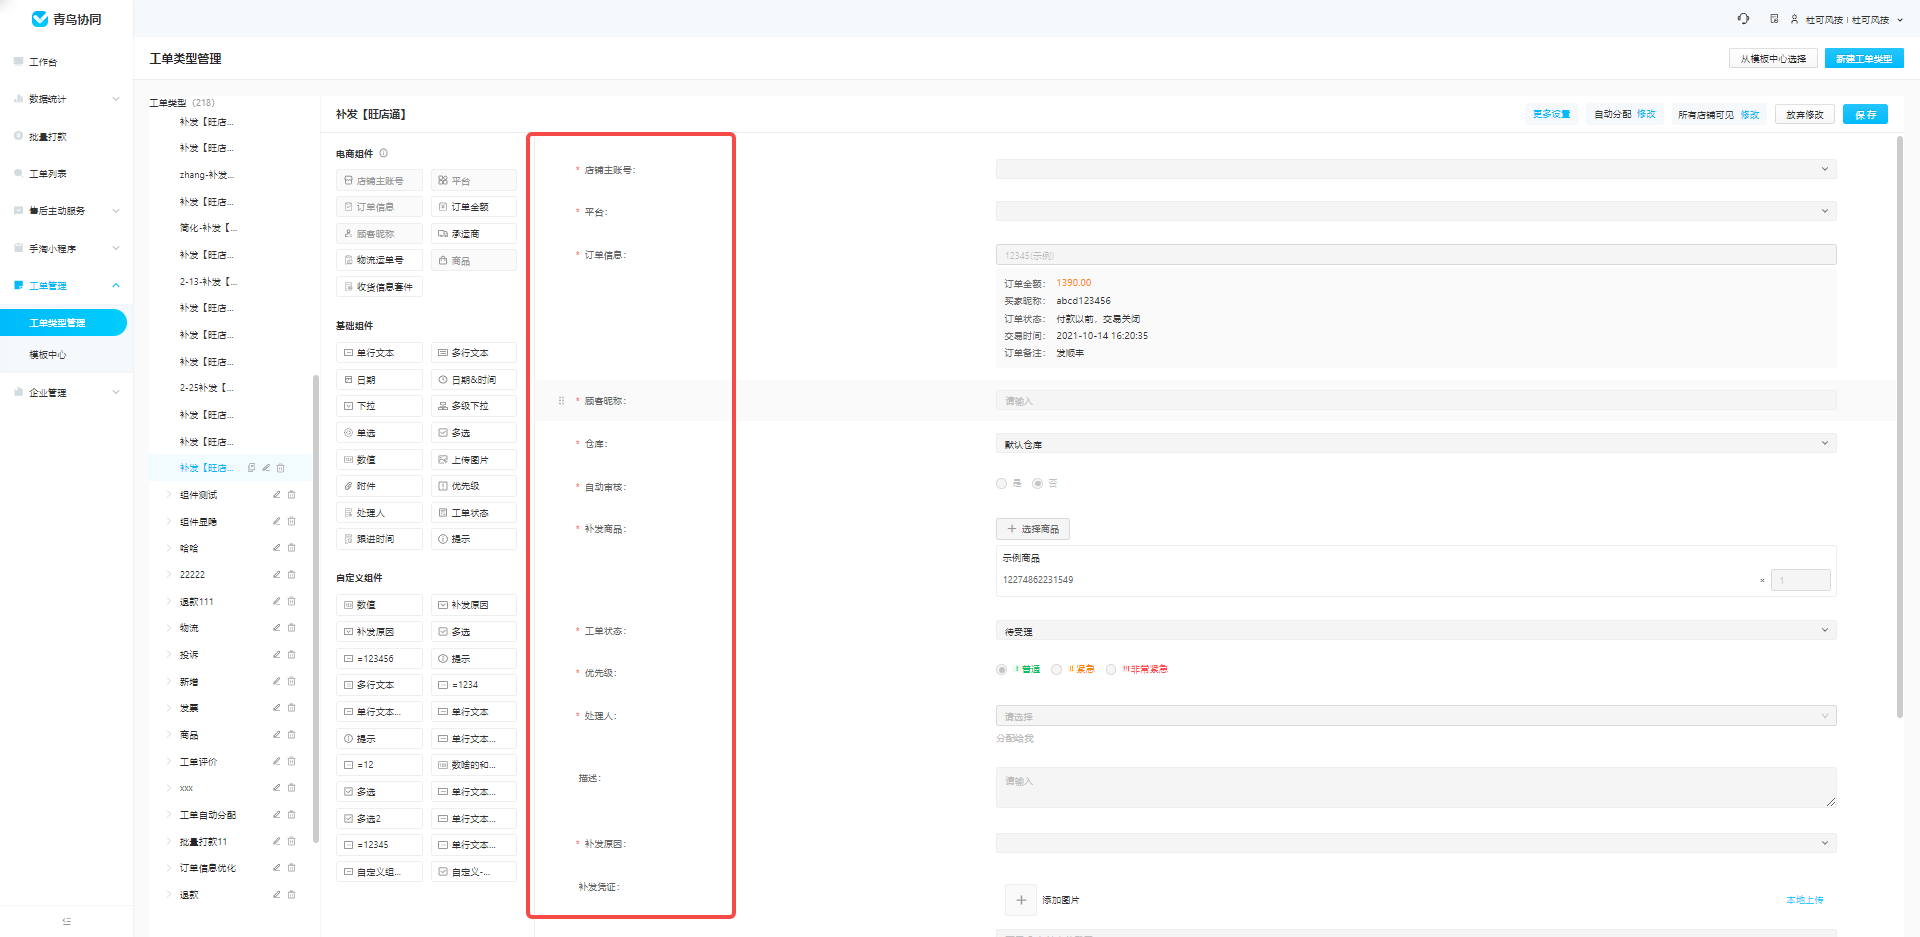
Task: Click the plus icon to add an image
Action: [x=1020, y=900]
